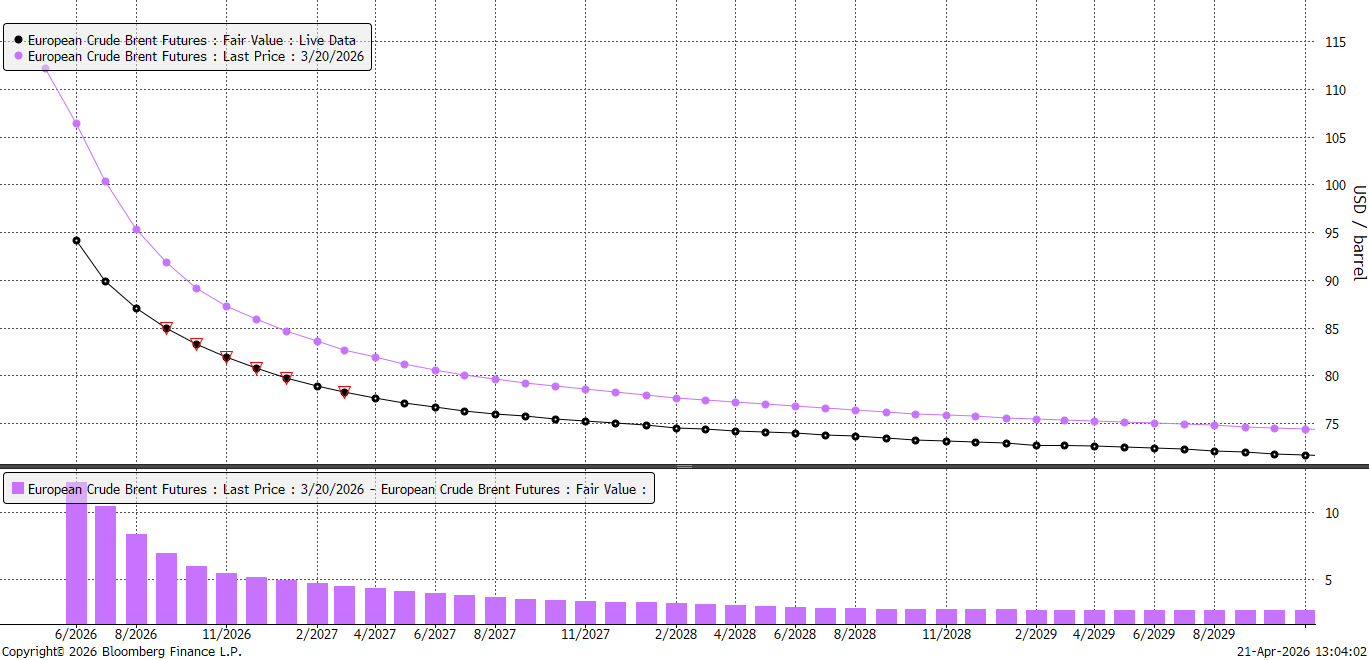Click the 100 price axis label
1369x660 pixels.
pyautogui.click(x=1335, y=185)
